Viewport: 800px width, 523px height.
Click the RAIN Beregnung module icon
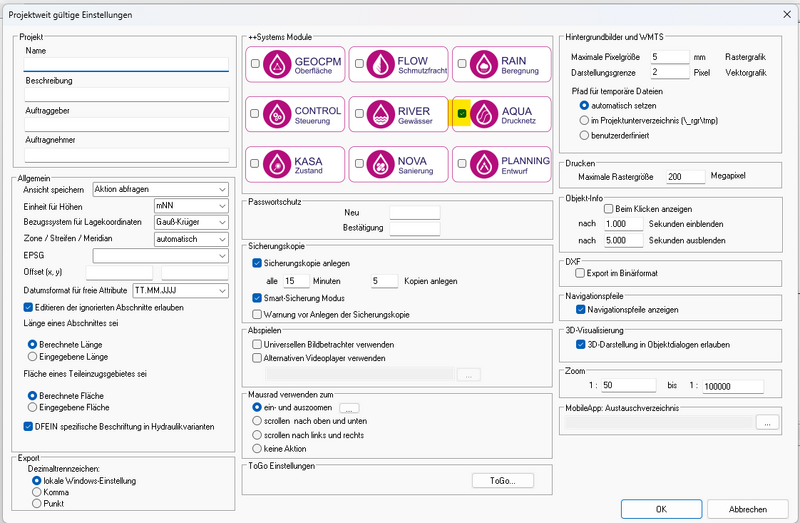click(x=484, y=64)
